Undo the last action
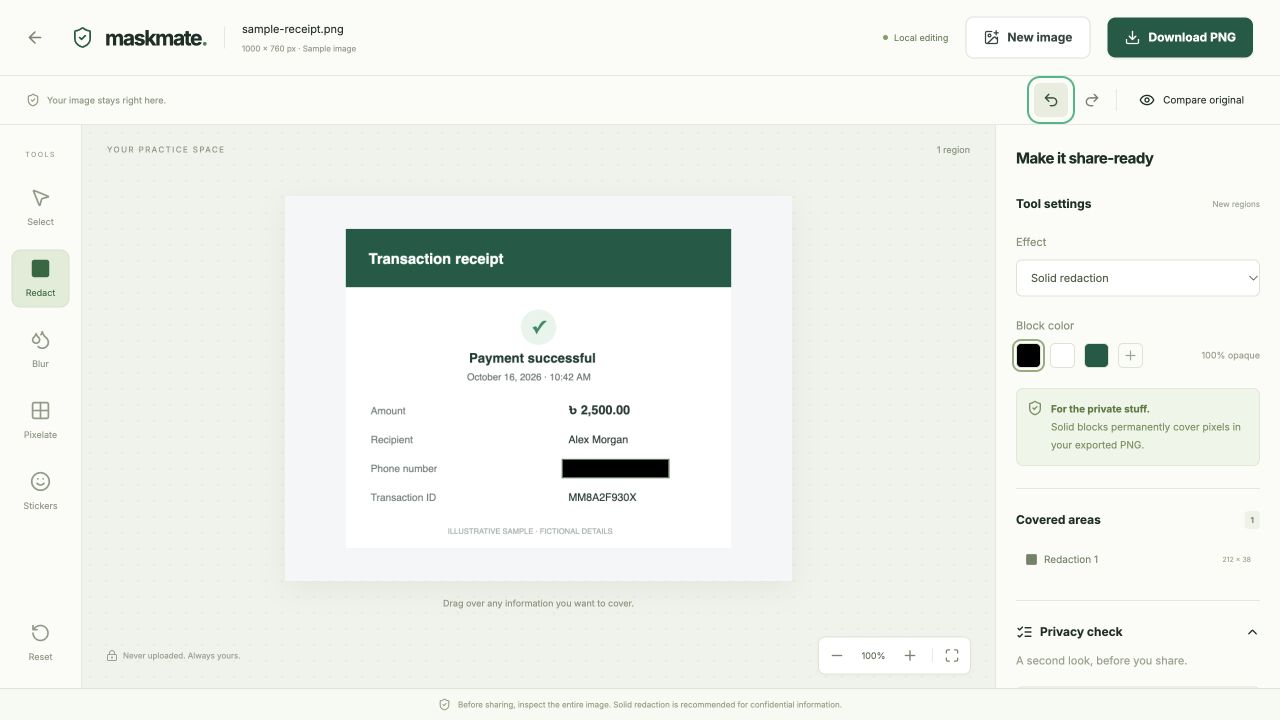This screenshot has width=1280, height=720. (1051, 100)
